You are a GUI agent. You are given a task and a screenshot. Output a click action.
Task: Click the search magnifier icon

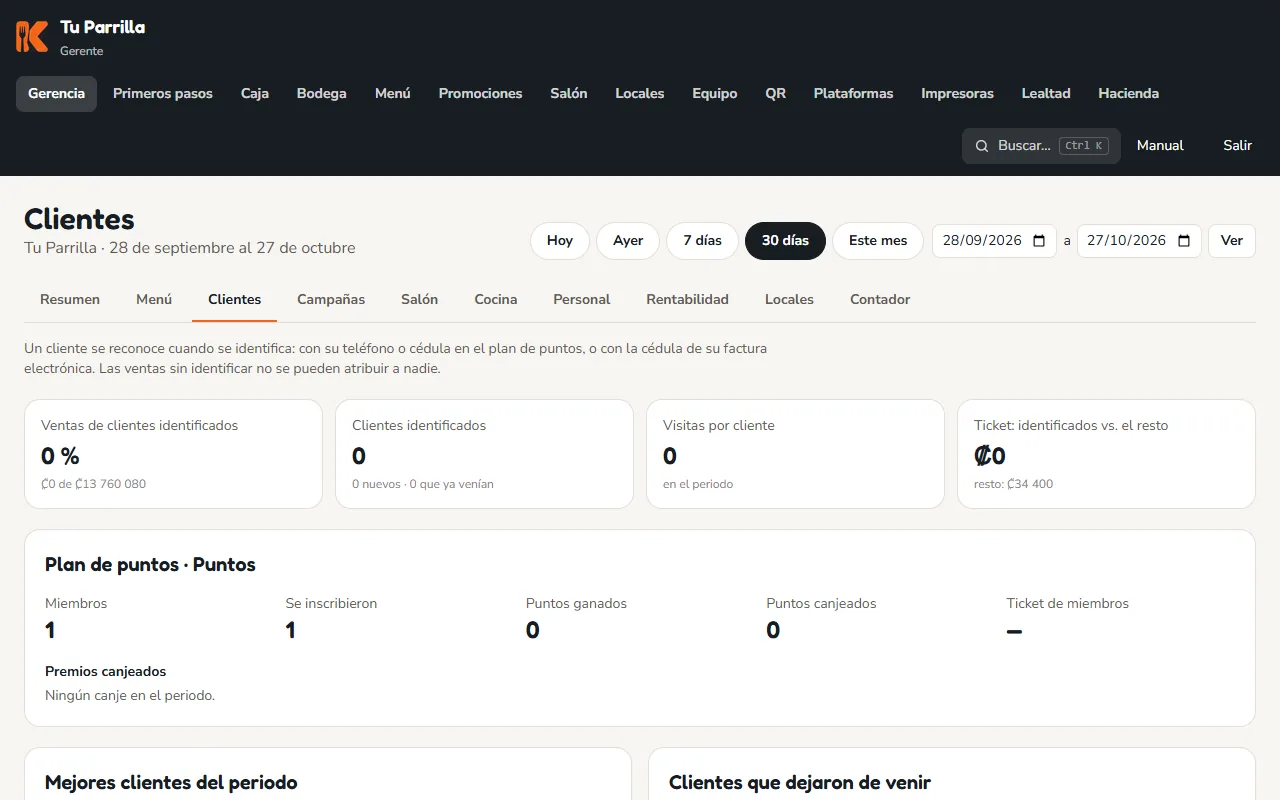[982, 146]
